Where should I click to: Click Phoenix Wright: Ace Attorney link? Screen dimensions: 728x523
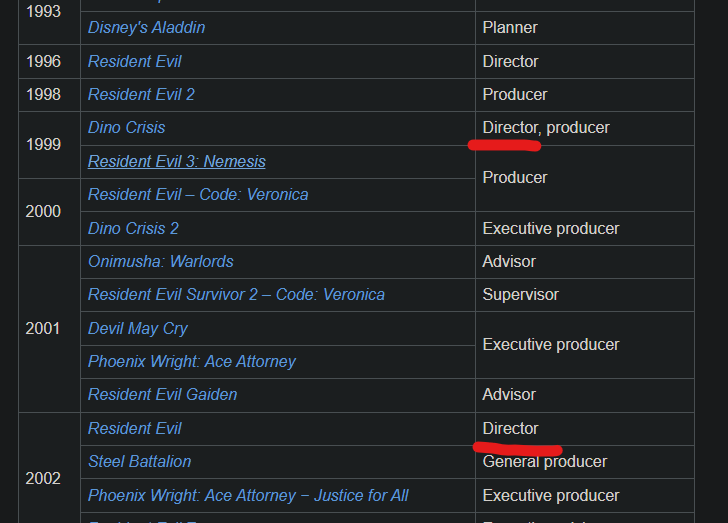(192, 361)
